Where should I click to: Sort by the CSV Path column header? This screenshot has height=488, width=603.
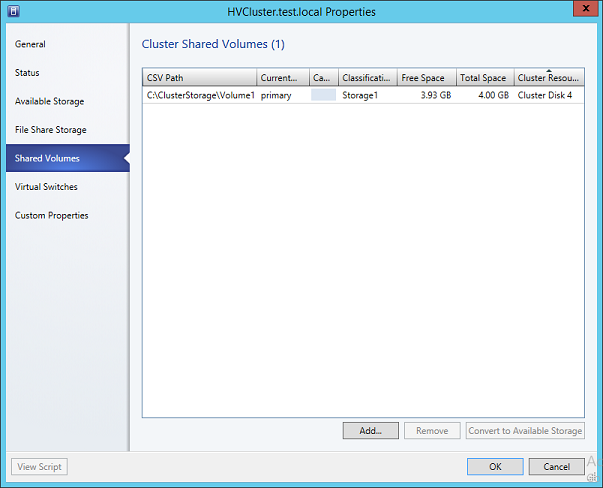[x=199, y=78]
